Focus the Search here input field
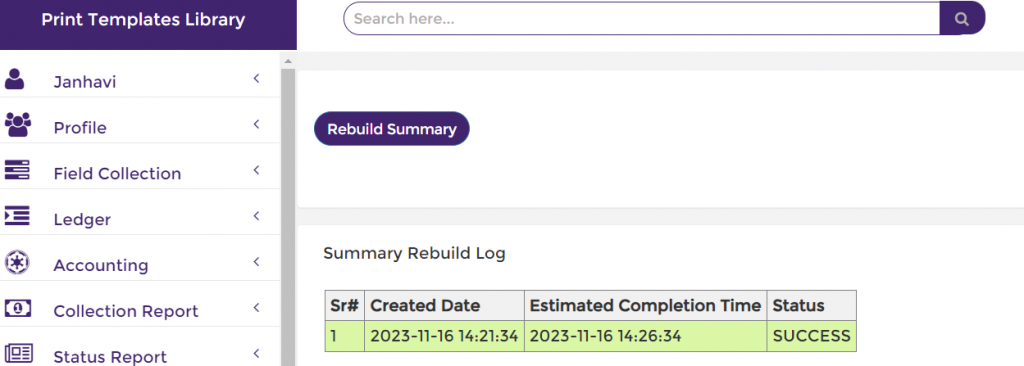The image size is (1024, 366). coord(641,18)
